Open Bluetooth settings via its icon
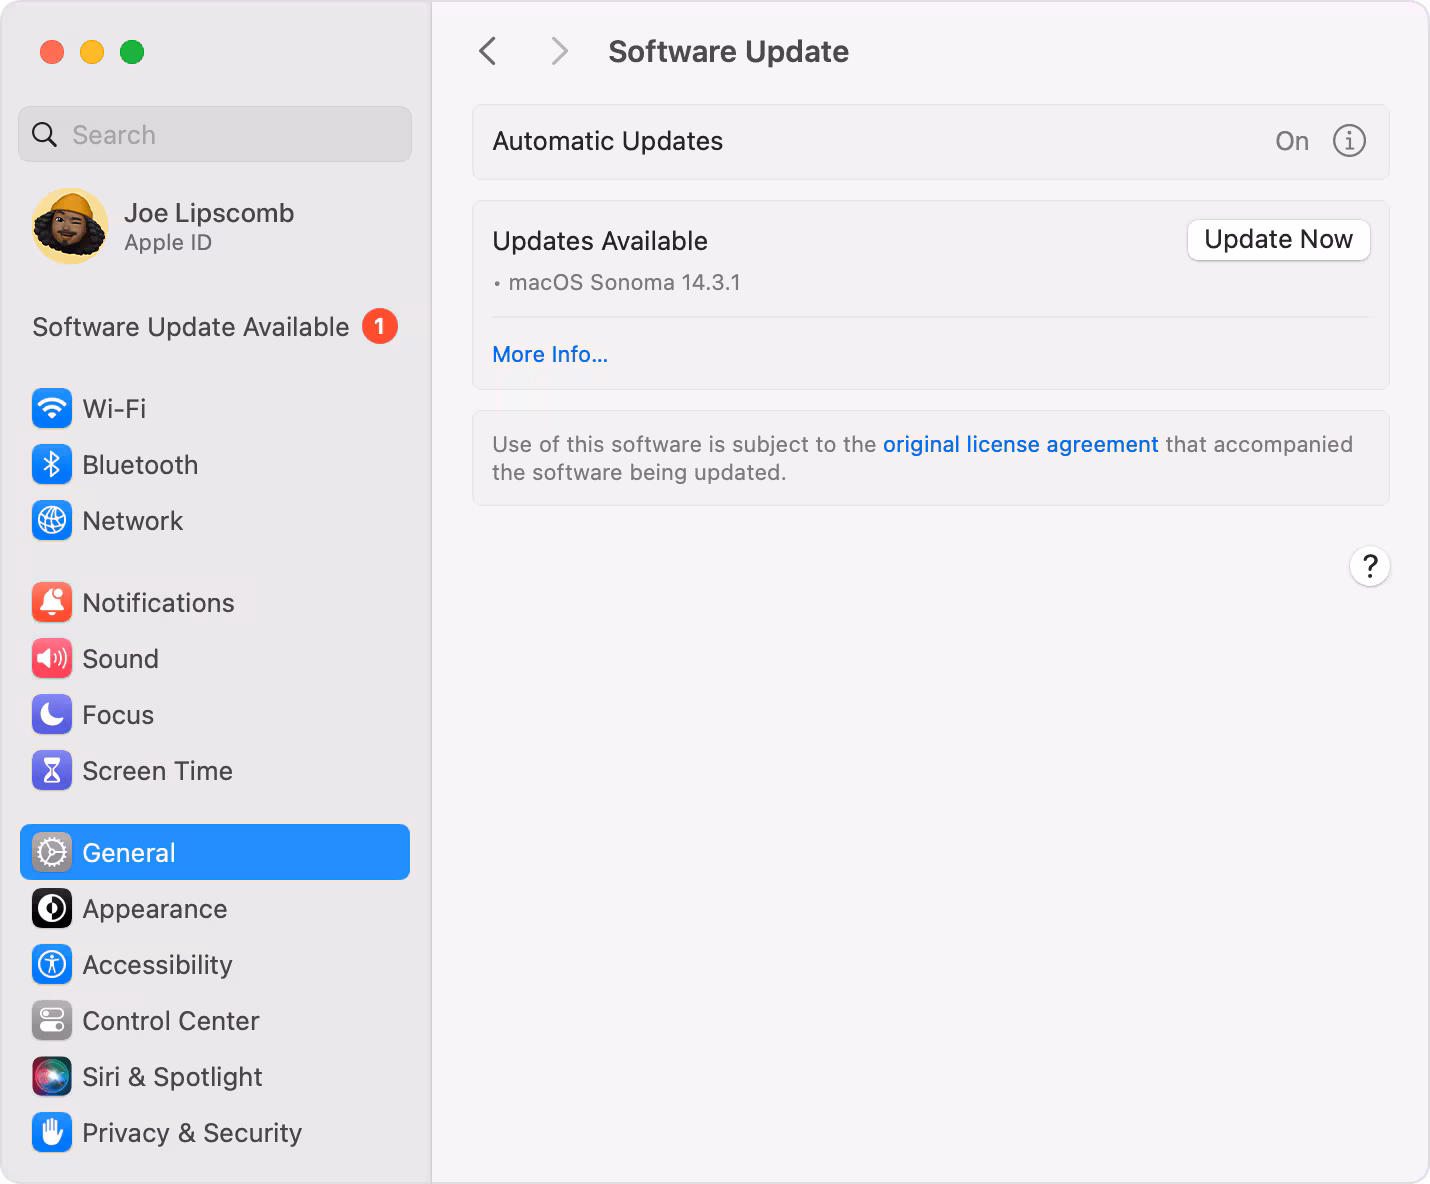Viewport: 1430px width, 1184px height. click(52, 464)
